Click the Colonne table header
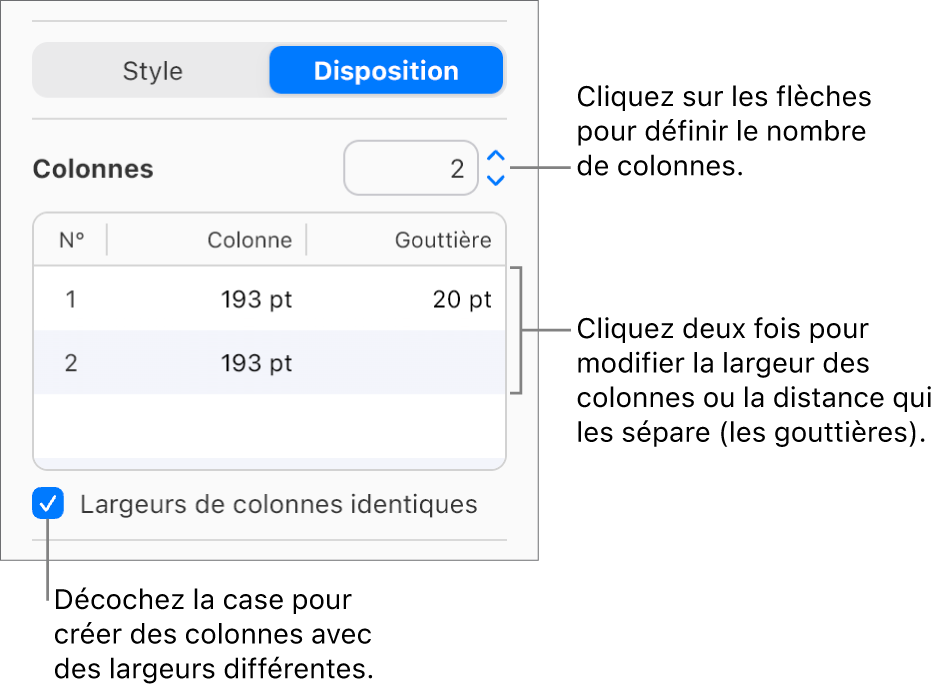 tap(249, 239)
